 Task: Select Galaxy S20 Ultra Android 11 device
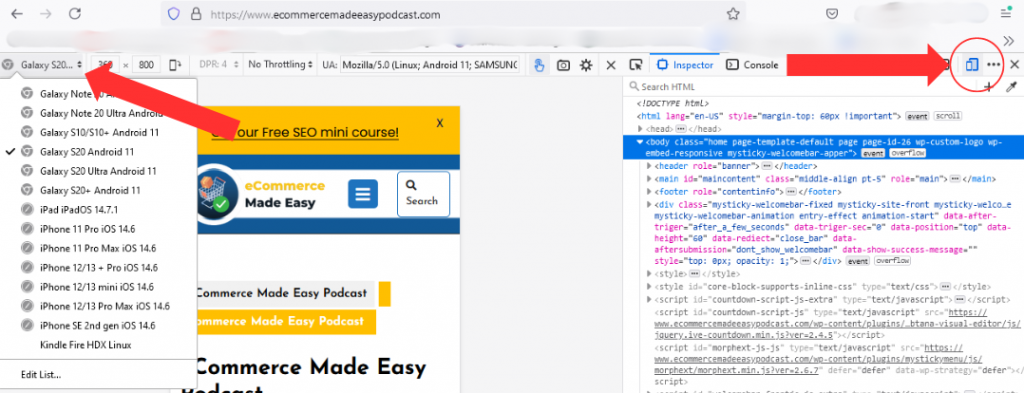(x=98, y=171)
